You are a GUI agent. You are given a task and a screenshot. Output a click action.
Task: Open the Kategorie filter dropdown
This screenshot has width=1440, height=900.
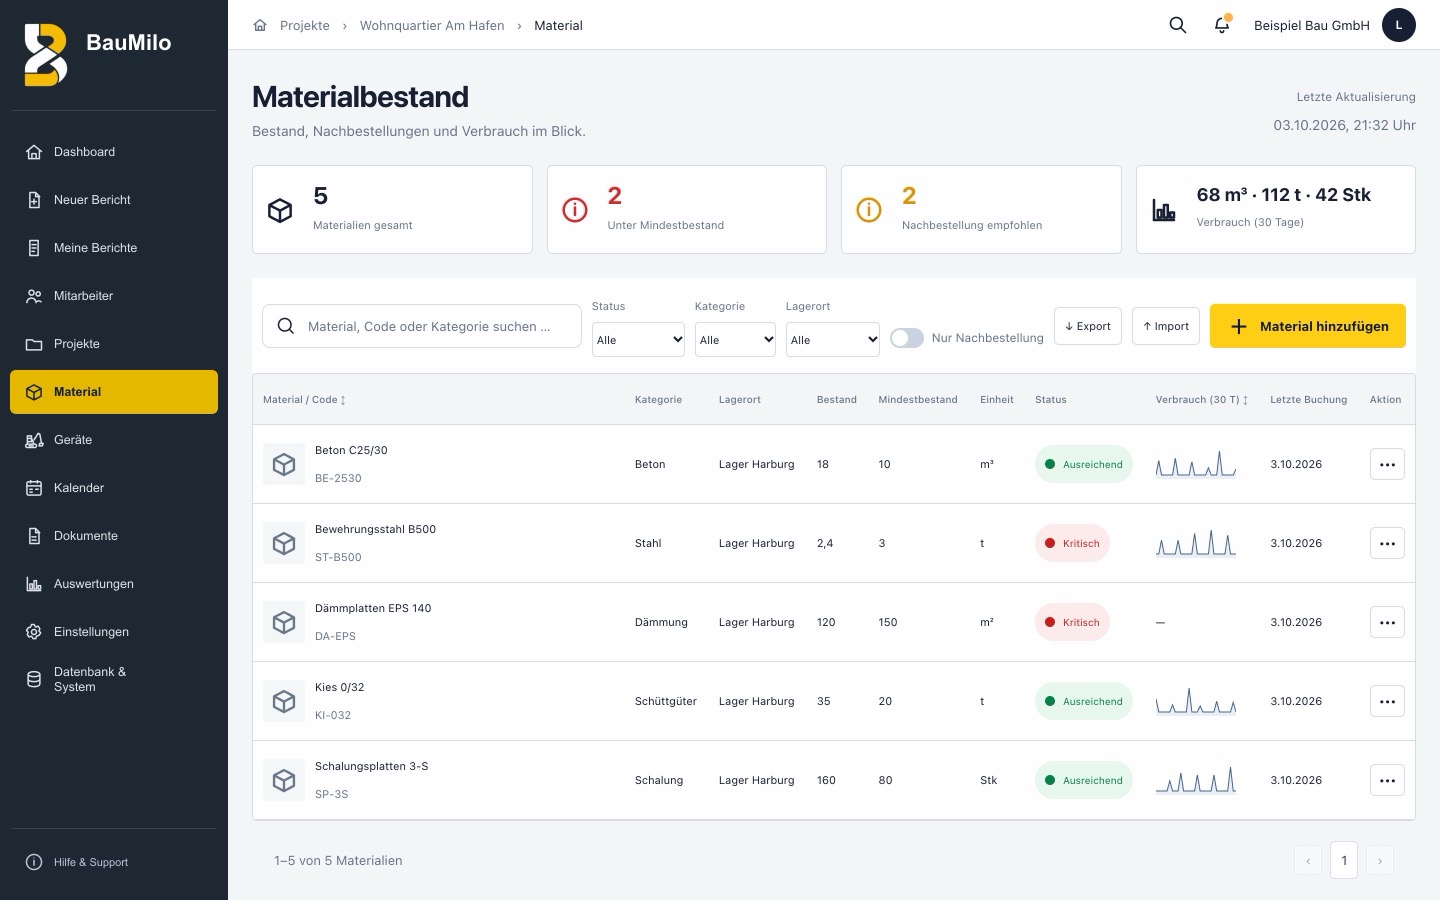click(735, 339)
